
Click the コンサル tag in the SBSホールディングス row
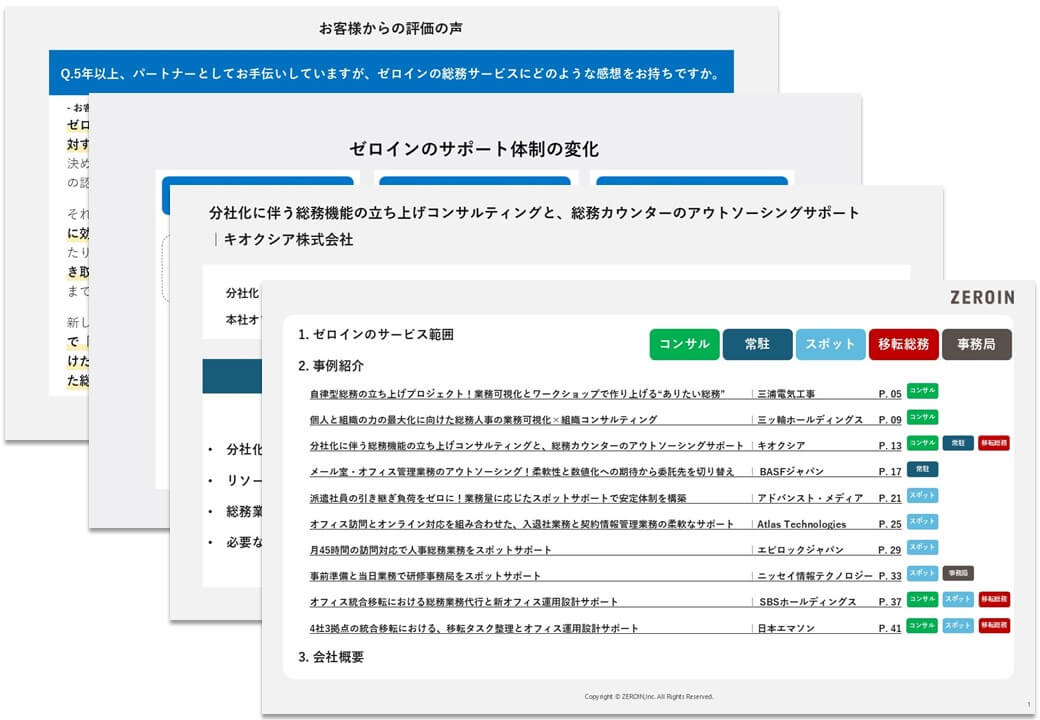[x=922, y=599]
